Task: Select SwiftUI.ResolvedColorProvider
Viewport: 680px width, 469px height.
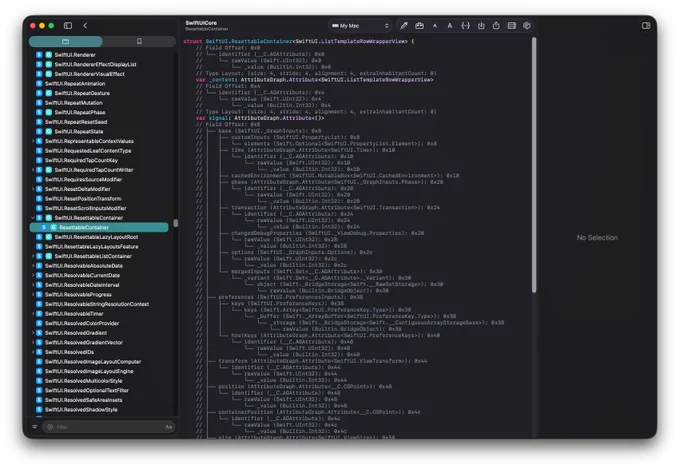Action: [100, 323]
